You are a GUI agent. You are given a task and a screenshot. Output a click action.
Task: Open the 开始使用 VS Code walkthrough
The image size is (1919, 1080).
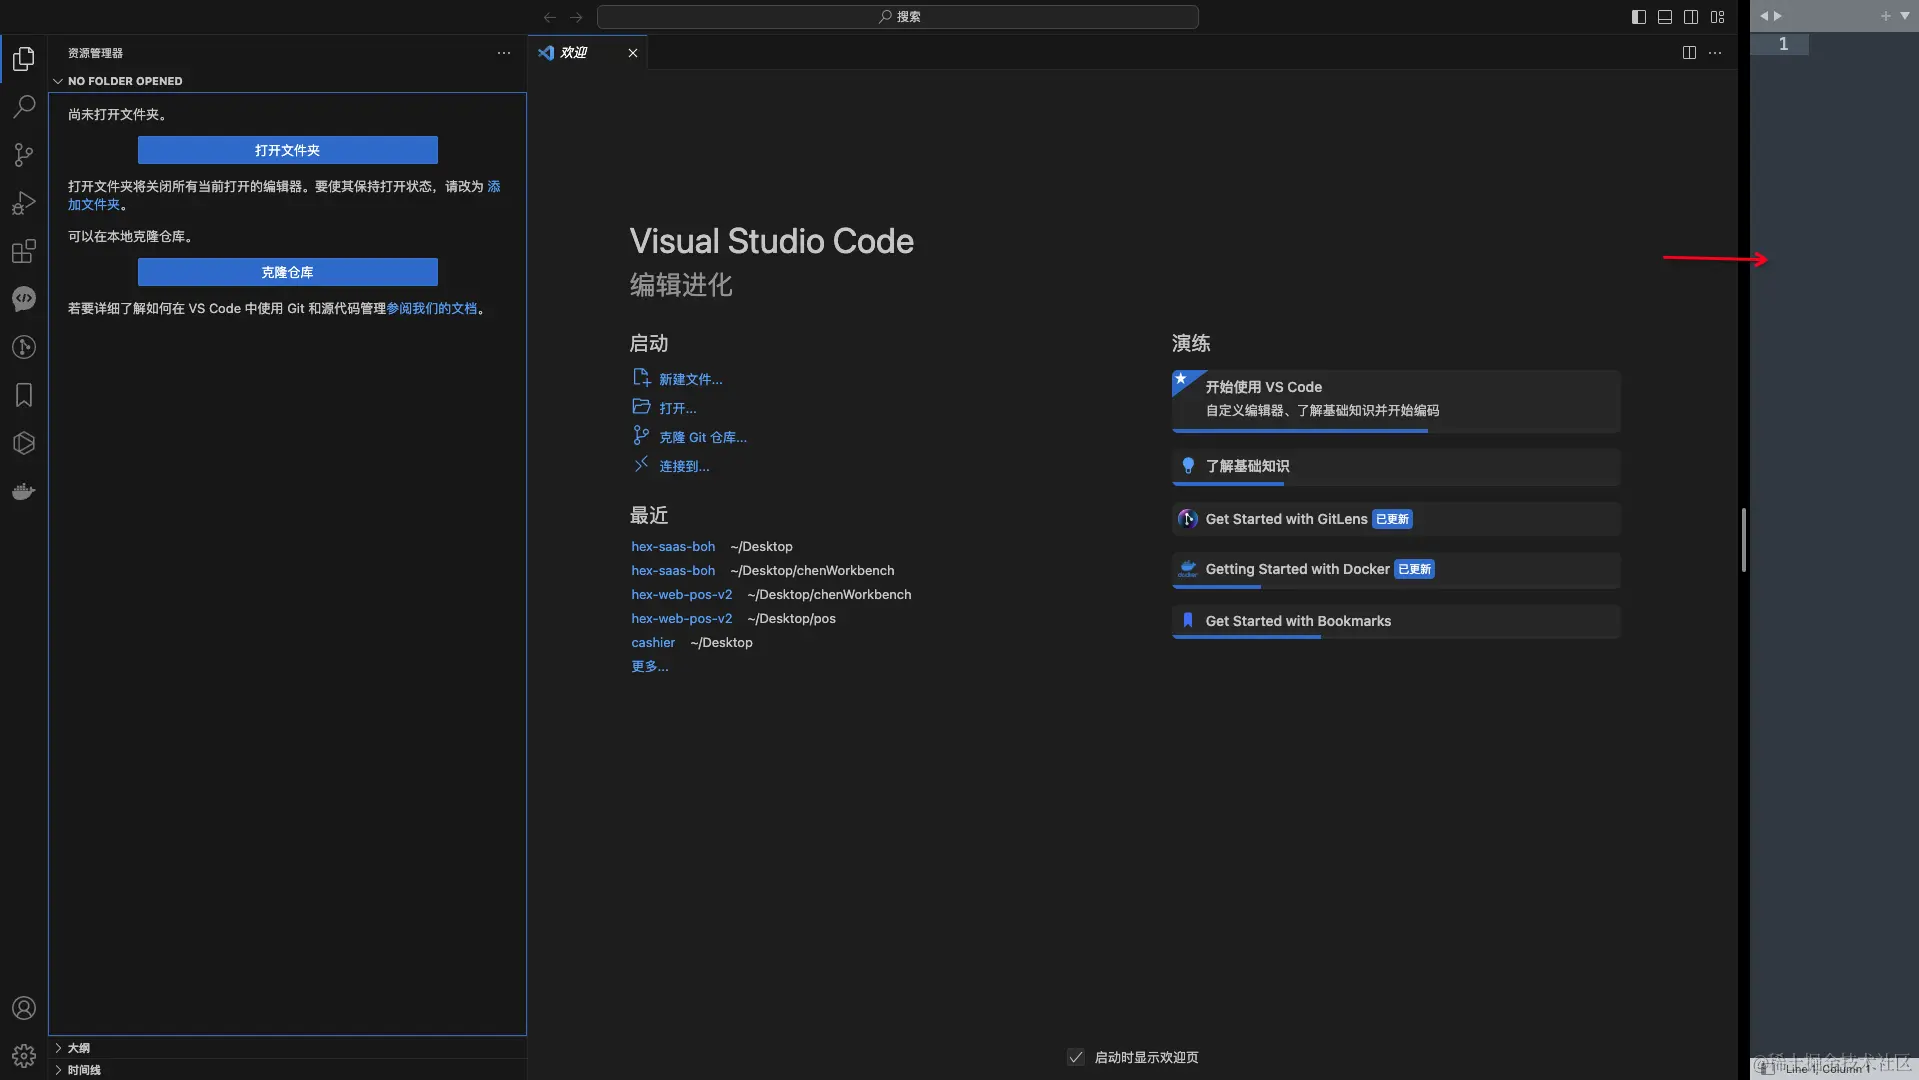point(1396,401)
